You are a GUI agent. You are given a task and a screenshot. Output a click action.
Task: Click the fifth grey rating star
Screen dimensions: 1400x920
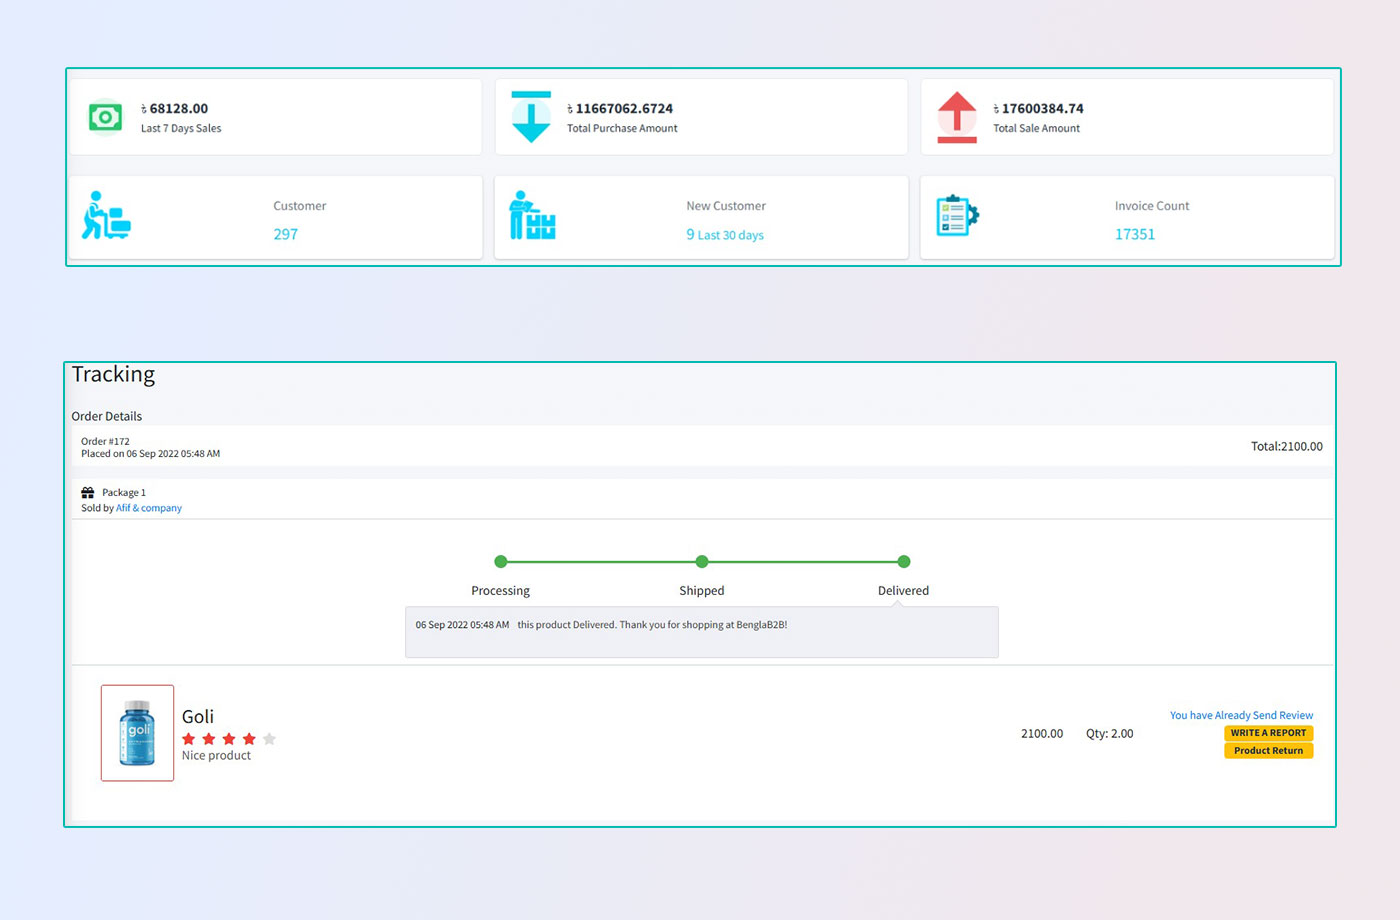coord(269,739)
